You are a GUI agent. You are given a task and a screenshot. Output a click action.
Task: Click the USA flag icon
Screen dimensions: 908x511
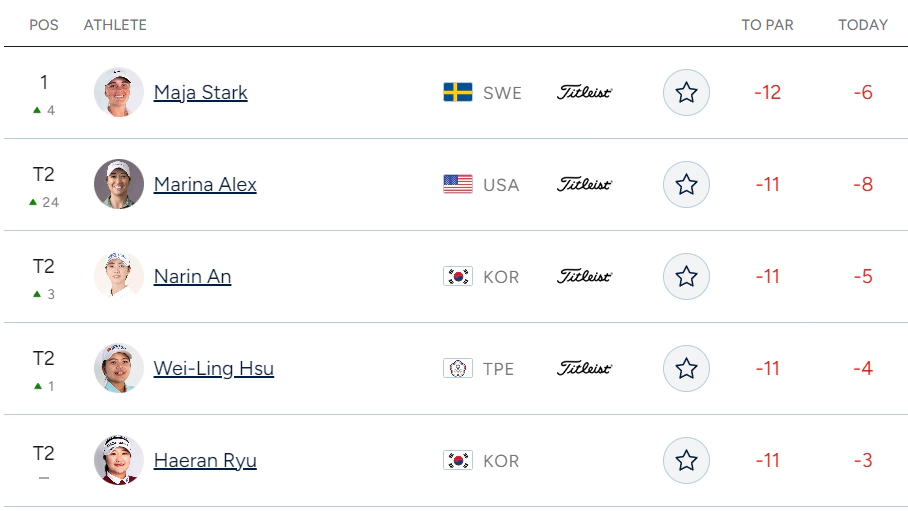click(458, 184)
